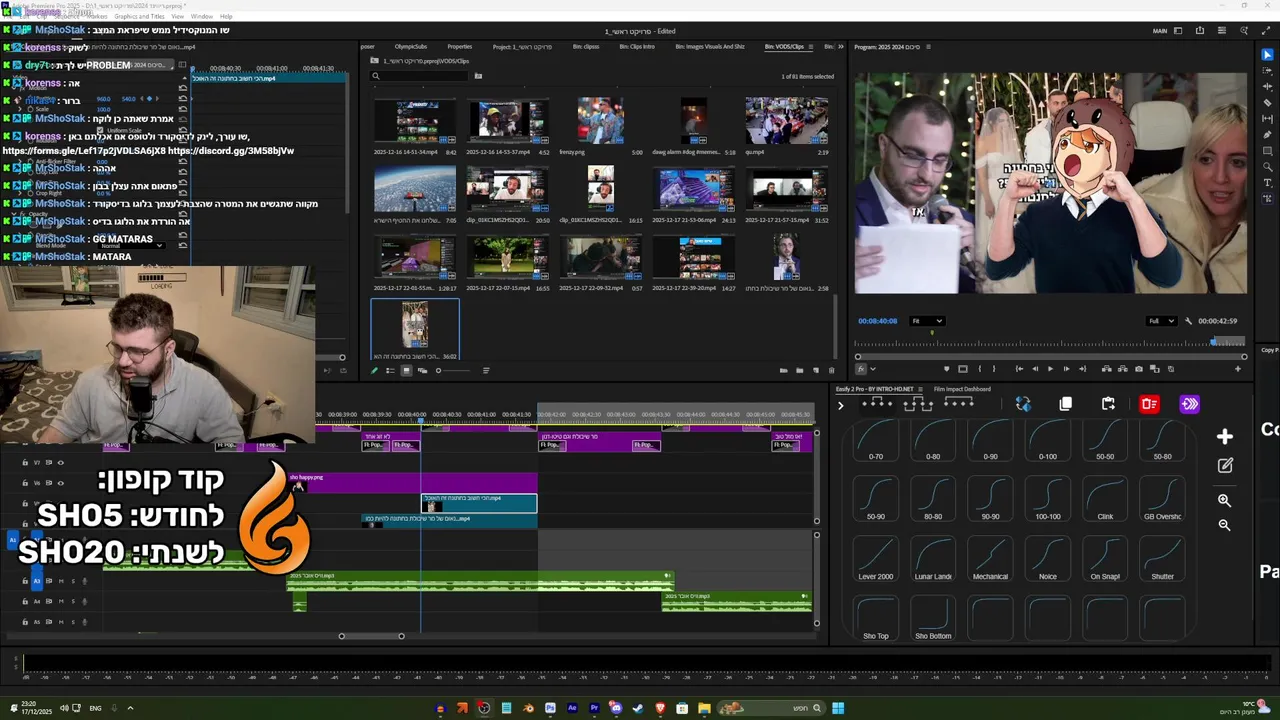Go to In point in program monitor
The image size is (1280, 720).
tap(1019, 369)
